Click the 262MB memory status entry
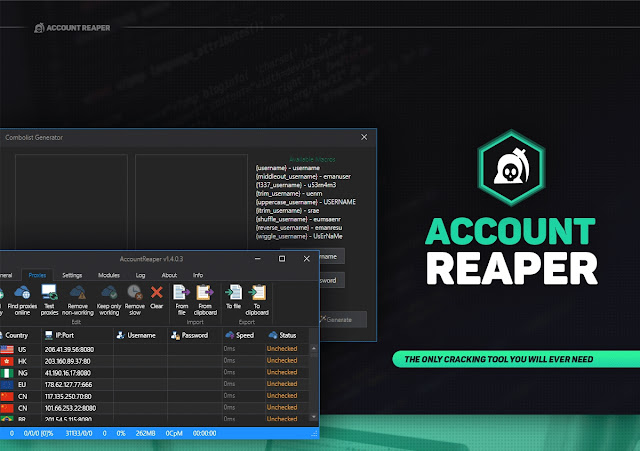This screenshot has width=640, height=451. click(x=145, y=433)
